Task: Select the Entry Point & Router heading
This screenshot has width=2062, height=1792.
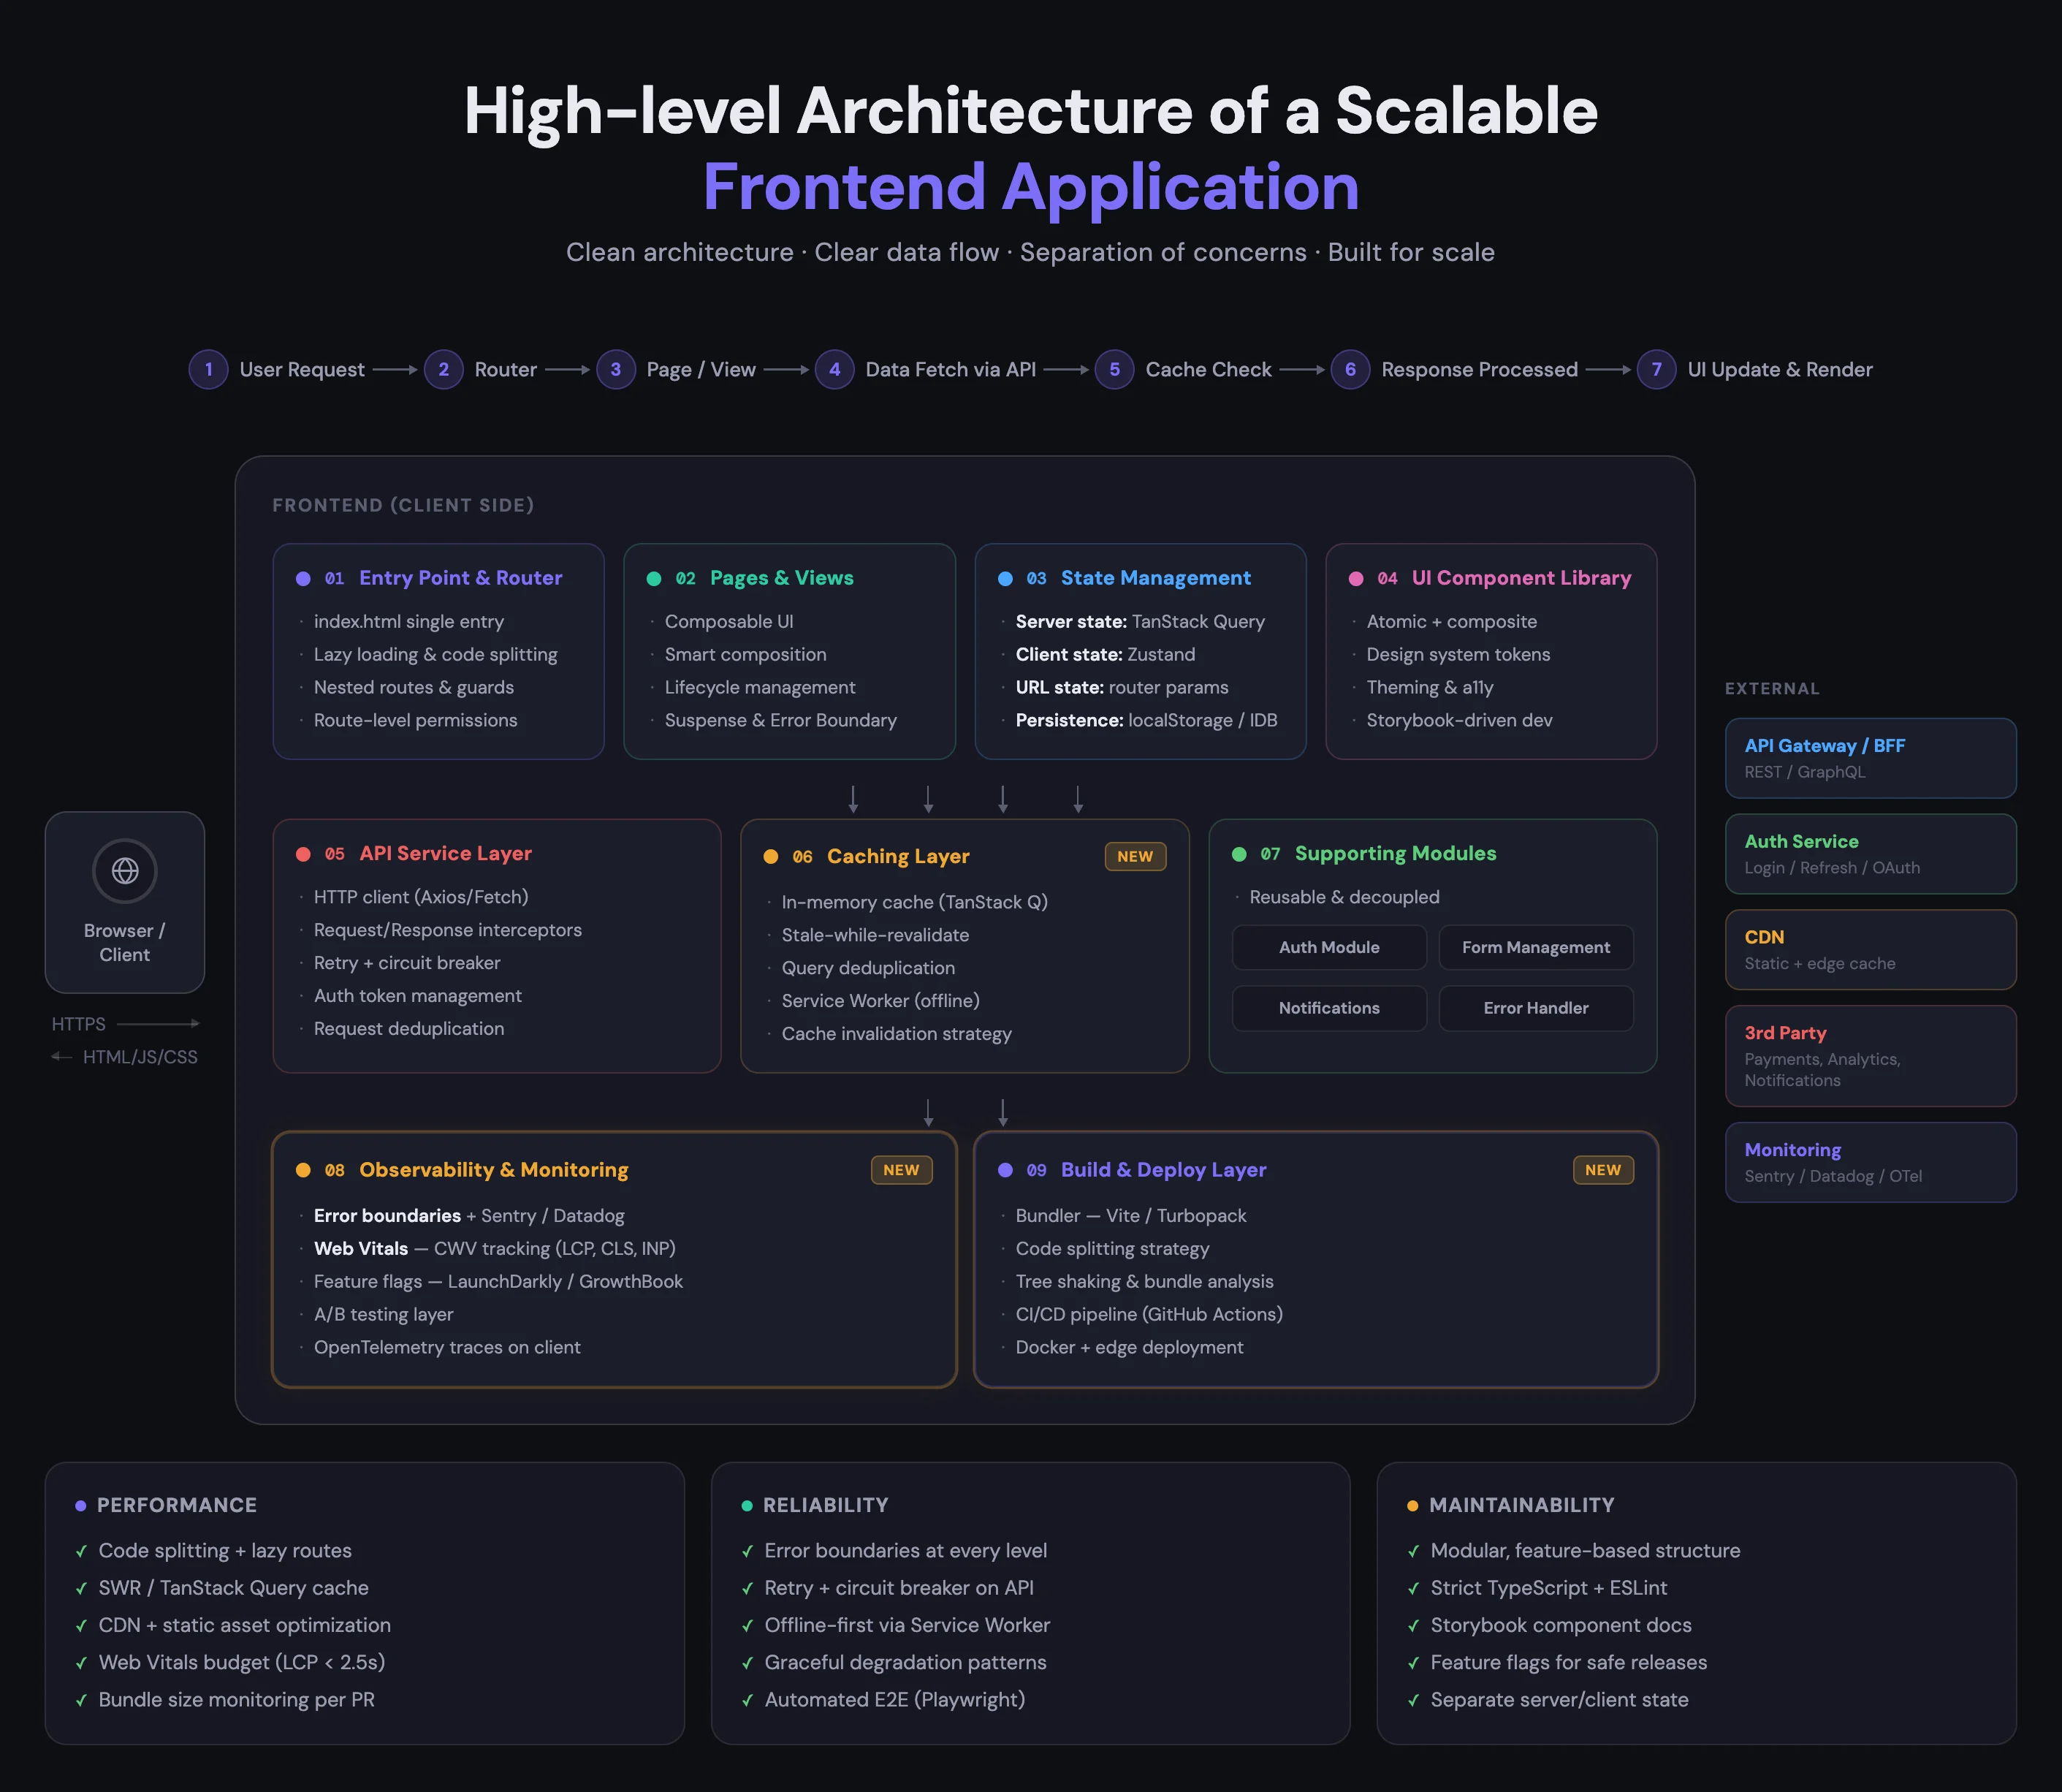Action: pyautogui.click(x=460, y=578)
